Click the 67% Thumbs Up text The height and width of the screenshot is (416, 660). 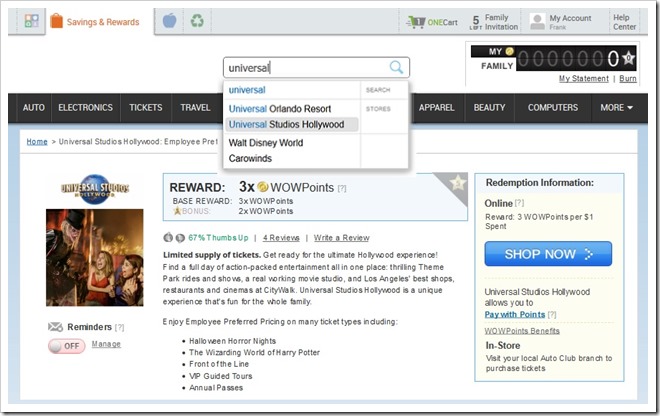[x=218, y=238]
